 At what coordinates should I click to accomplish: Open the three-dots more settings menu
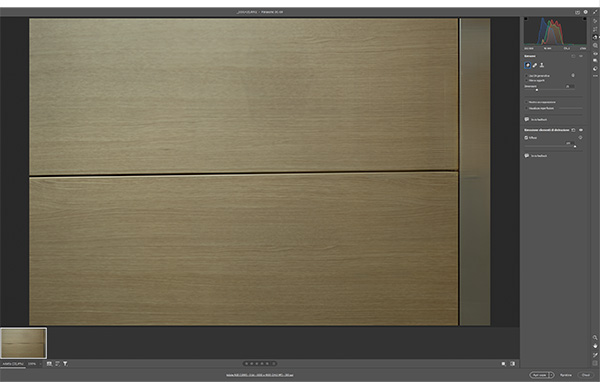[x=595, y=76]
